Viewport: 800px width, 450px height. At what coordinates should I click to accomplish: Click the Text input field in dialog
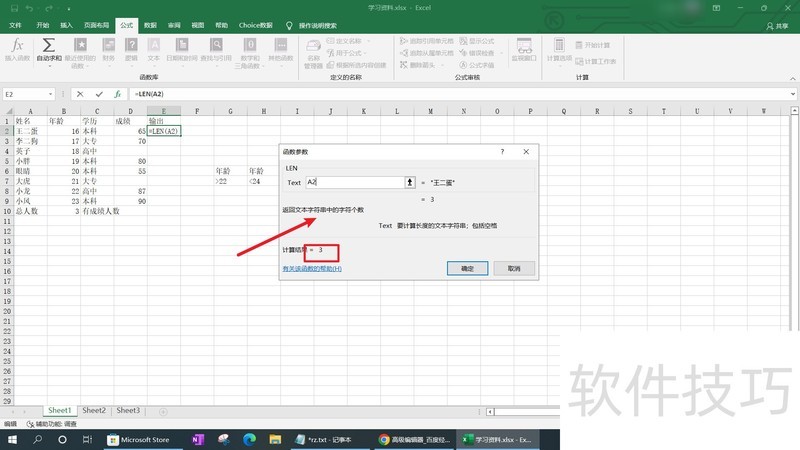click(x=355, y=182)
